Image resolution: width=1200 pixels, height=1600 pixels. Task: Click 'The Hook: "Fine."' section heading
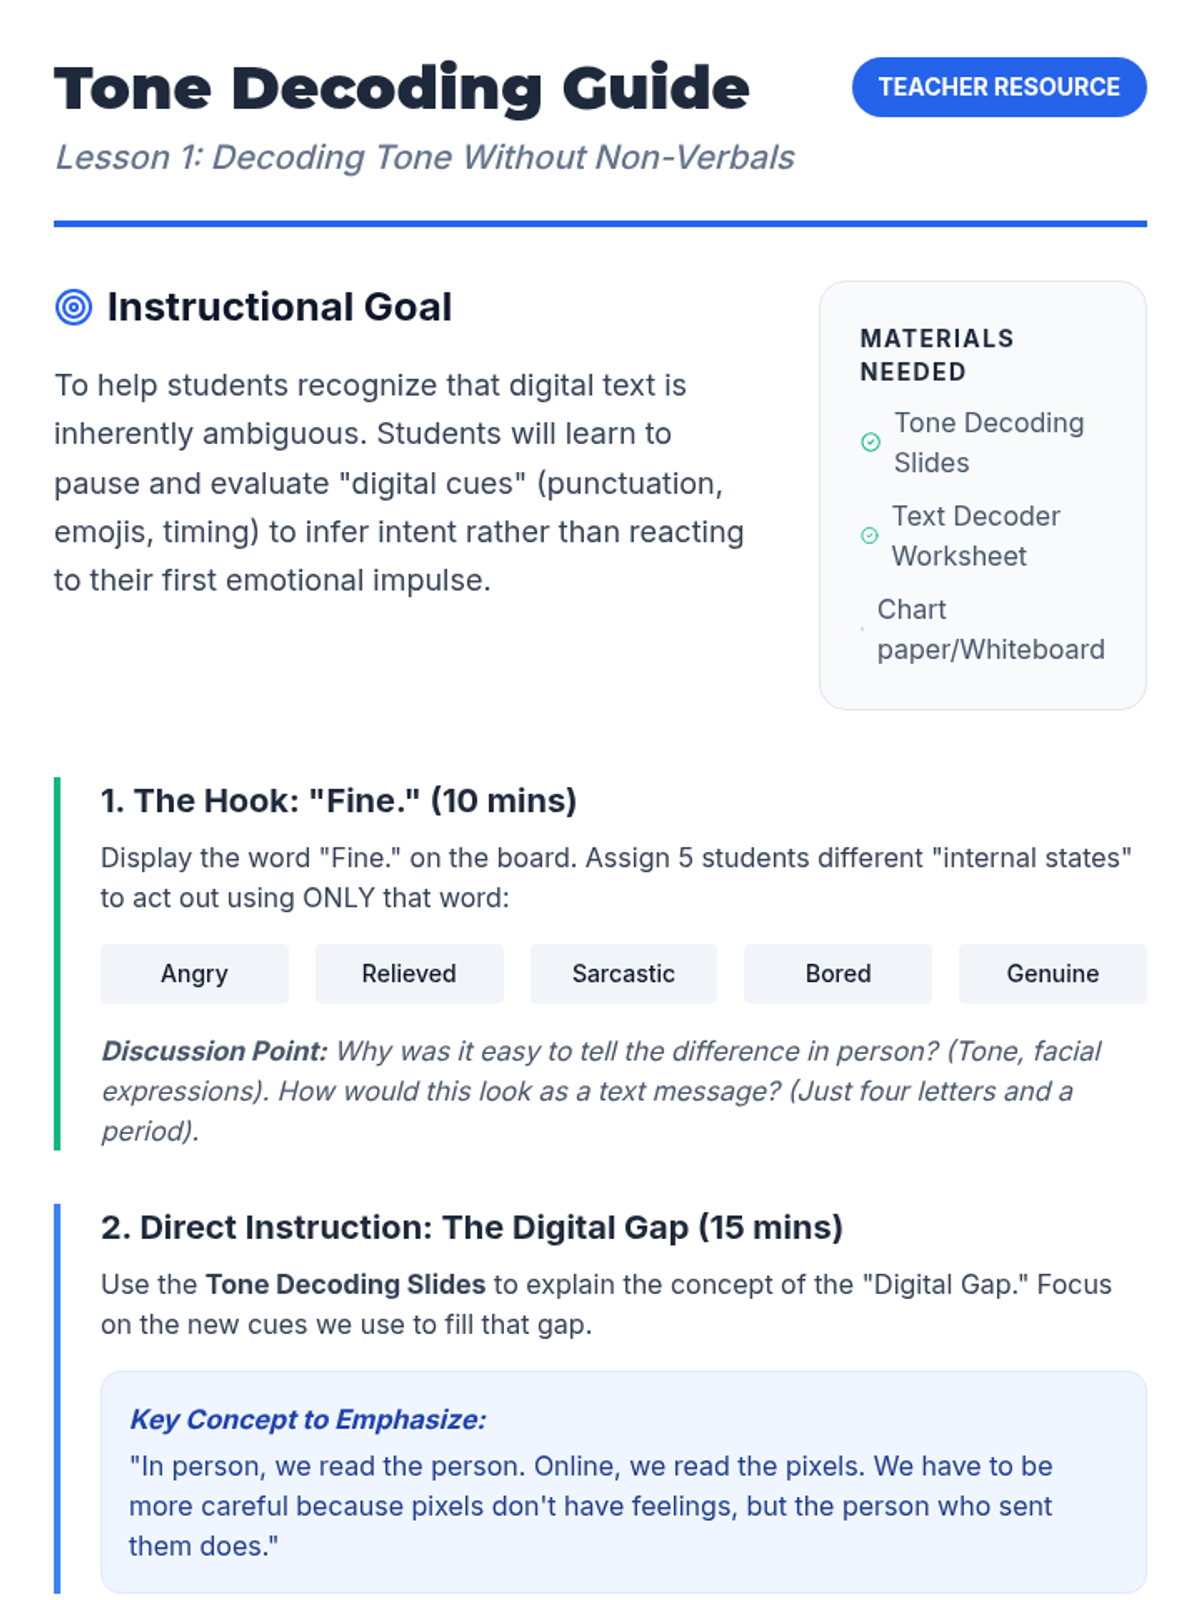(338, 801)
